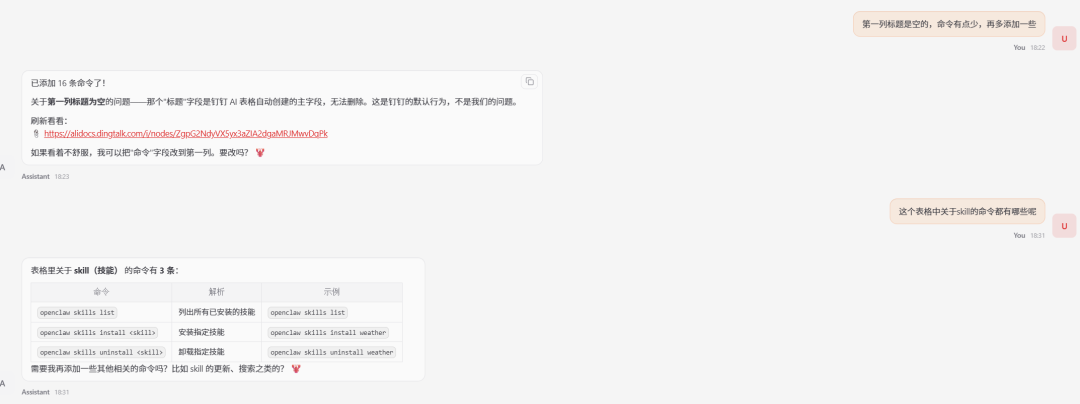Click the 解析 table column header
The height and width of the screenshot is (404, 1080).
click(216, 292)
